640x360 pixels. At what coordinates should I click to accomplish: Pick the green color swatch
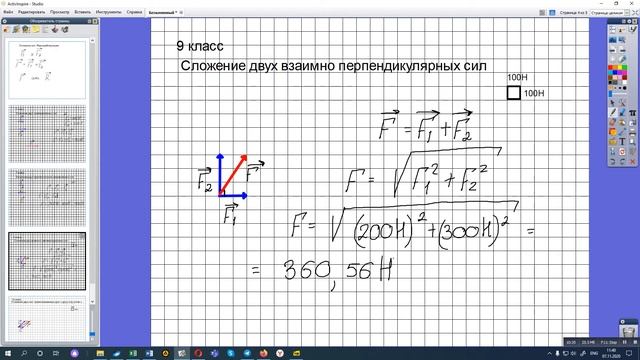(x=625, y=67)
